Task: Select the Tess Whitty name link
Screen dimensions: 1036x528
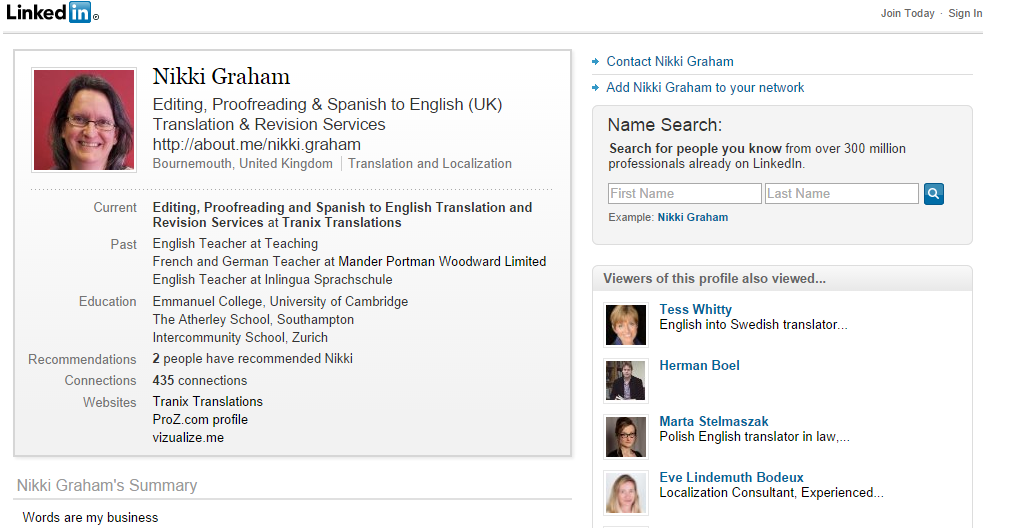Action: click(695, 310)
